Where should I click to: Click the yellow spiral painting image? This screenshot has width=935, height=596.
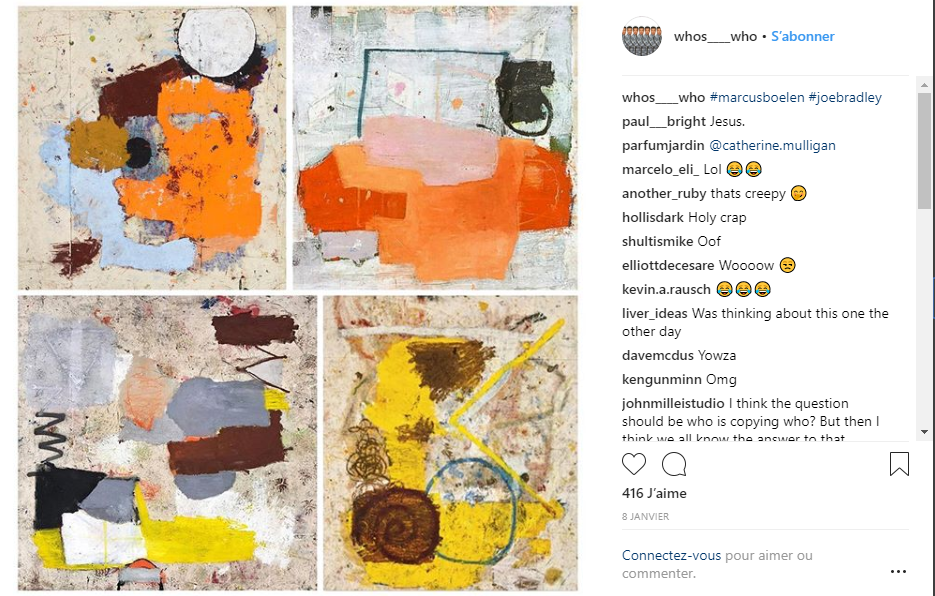[450, 443]
